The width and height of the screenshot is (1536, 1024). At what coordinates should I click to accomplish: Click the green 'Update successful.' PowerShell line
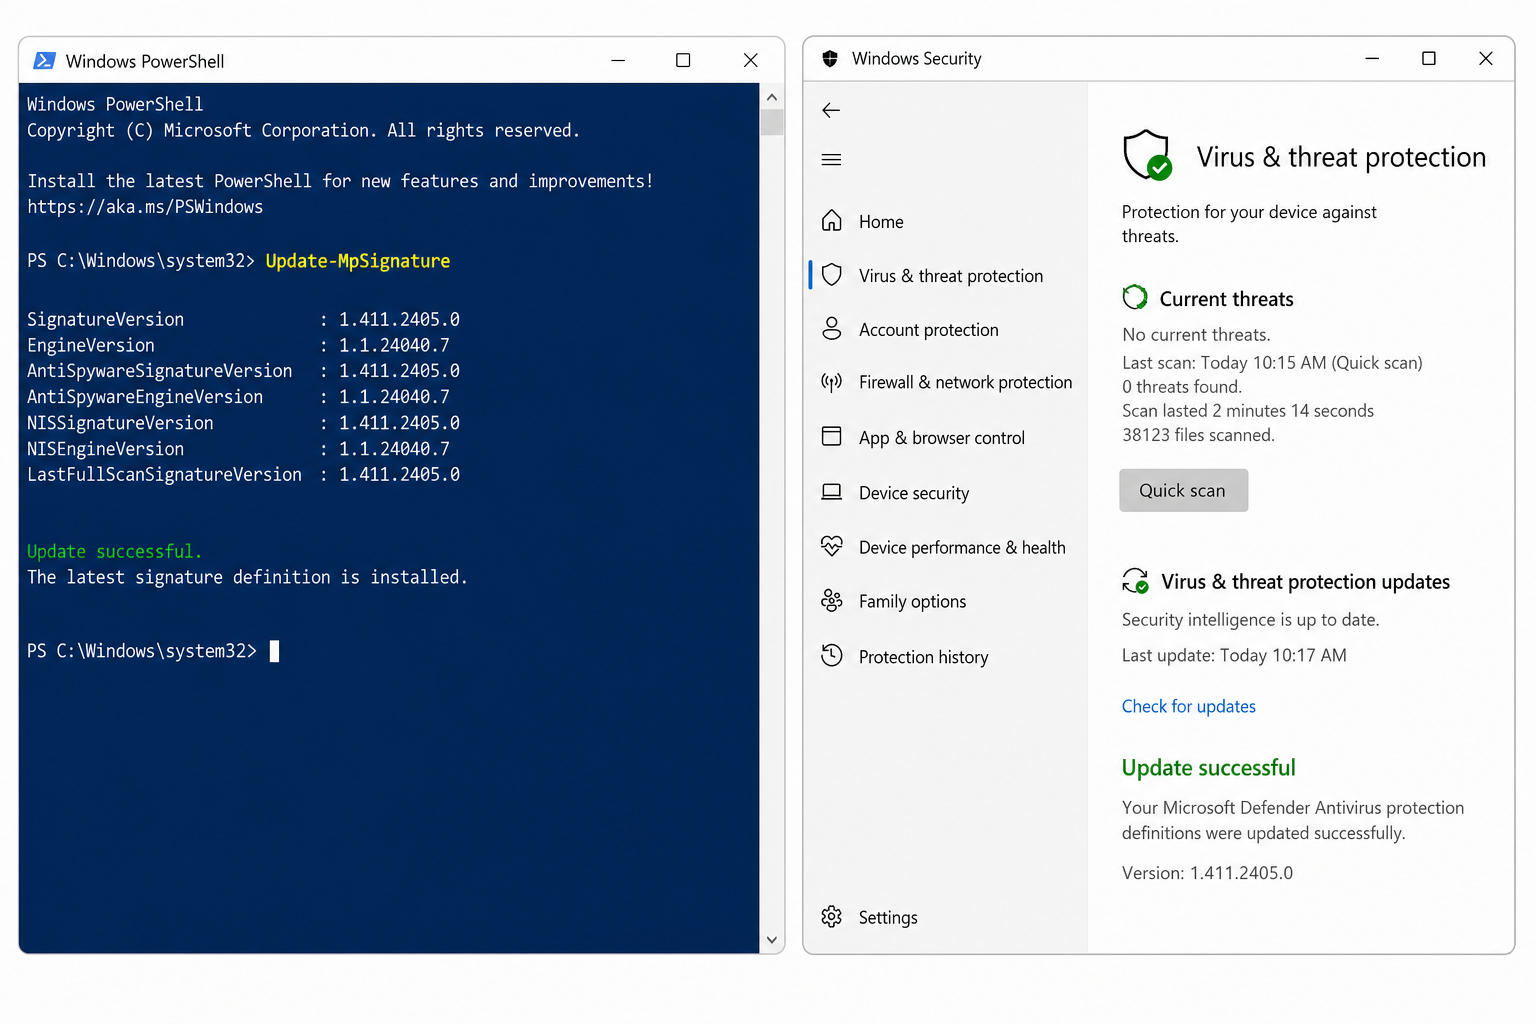[x=114, y=551]
